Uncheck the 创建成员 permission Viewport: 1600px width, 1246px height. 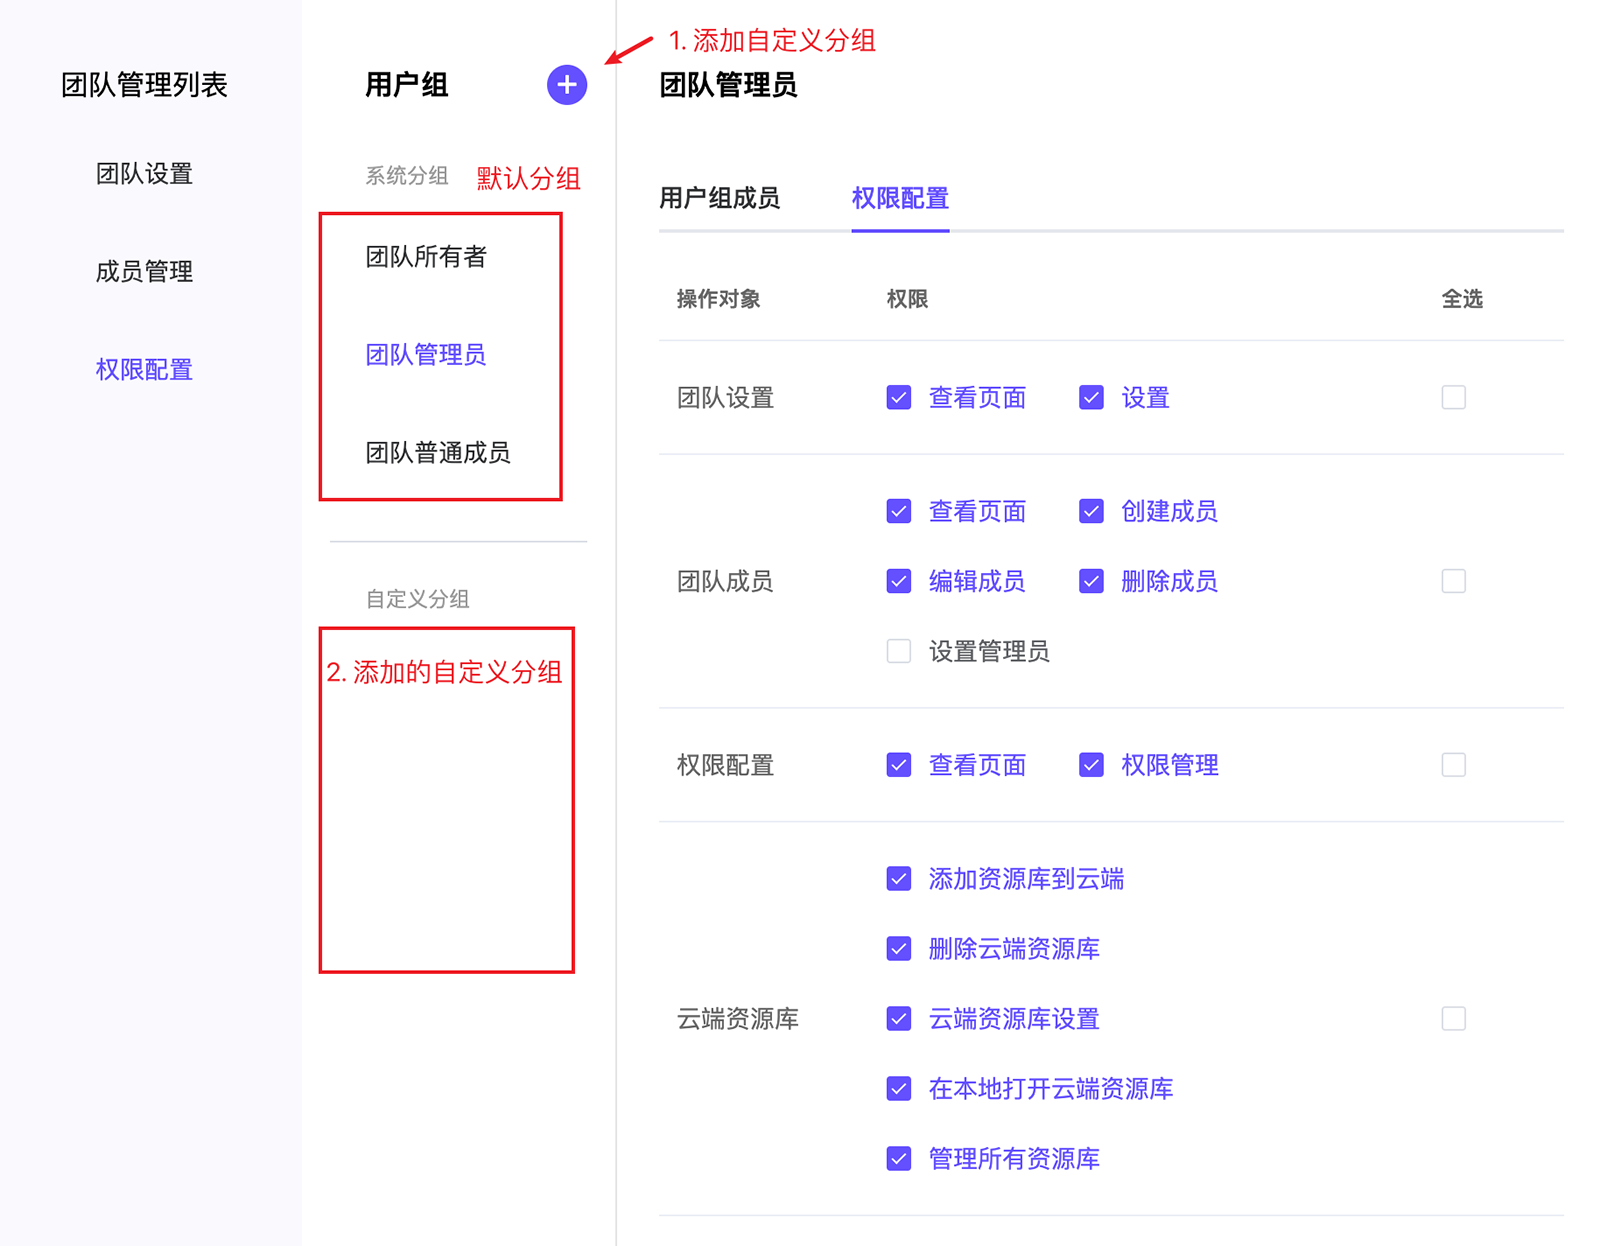pyautogui.click(x=1091, y=512)
